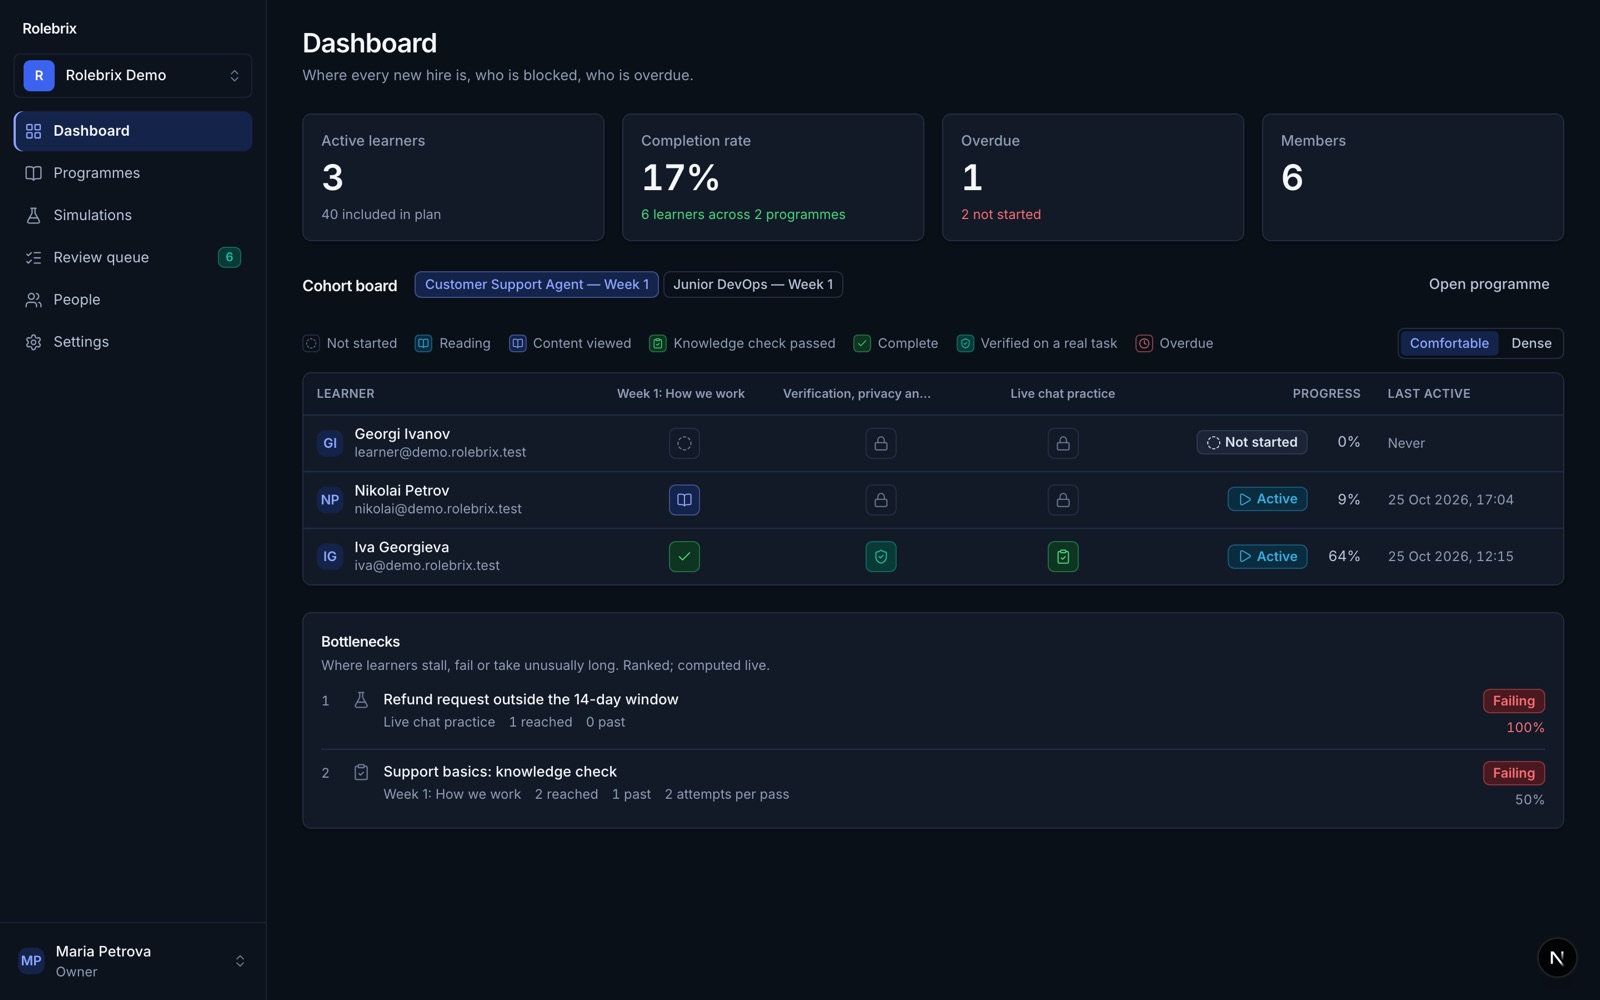Click the Active learners stat card

pyautogui.click(x=453, y=177)
